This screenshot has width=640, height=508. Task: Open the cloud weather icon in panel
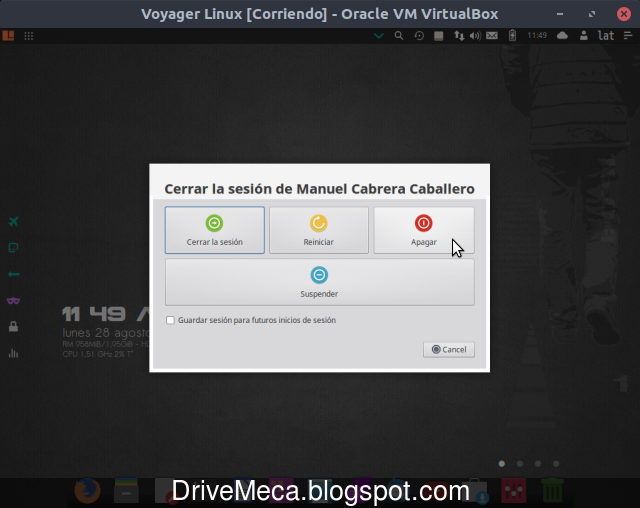click(x=562, y=36)
